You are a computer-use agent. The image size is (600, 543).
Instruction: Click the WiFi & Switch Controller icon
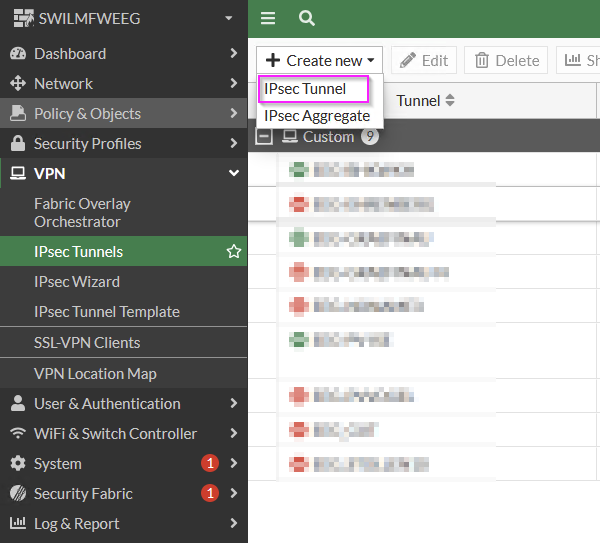point(17,434)
